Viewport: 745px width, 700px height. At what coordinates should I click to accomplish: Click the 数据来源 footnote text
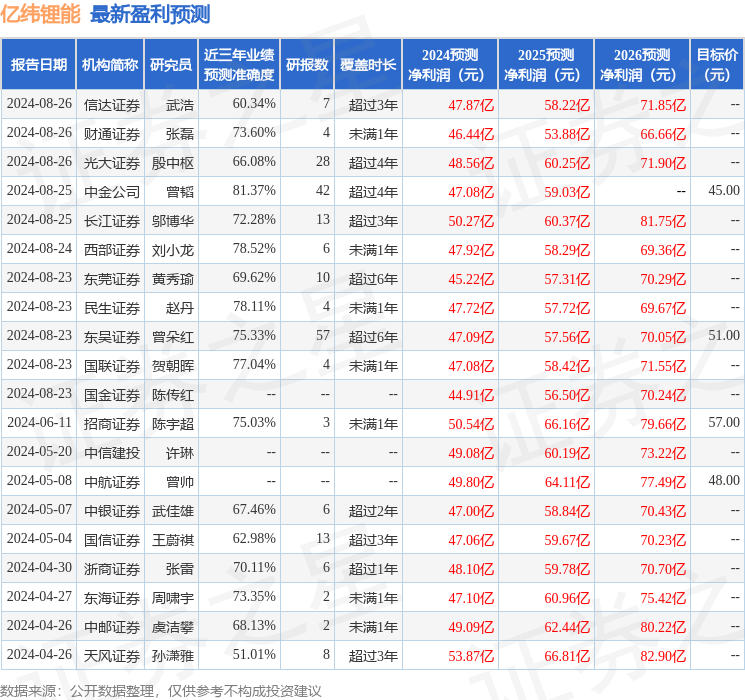click(x=161, y=690)
